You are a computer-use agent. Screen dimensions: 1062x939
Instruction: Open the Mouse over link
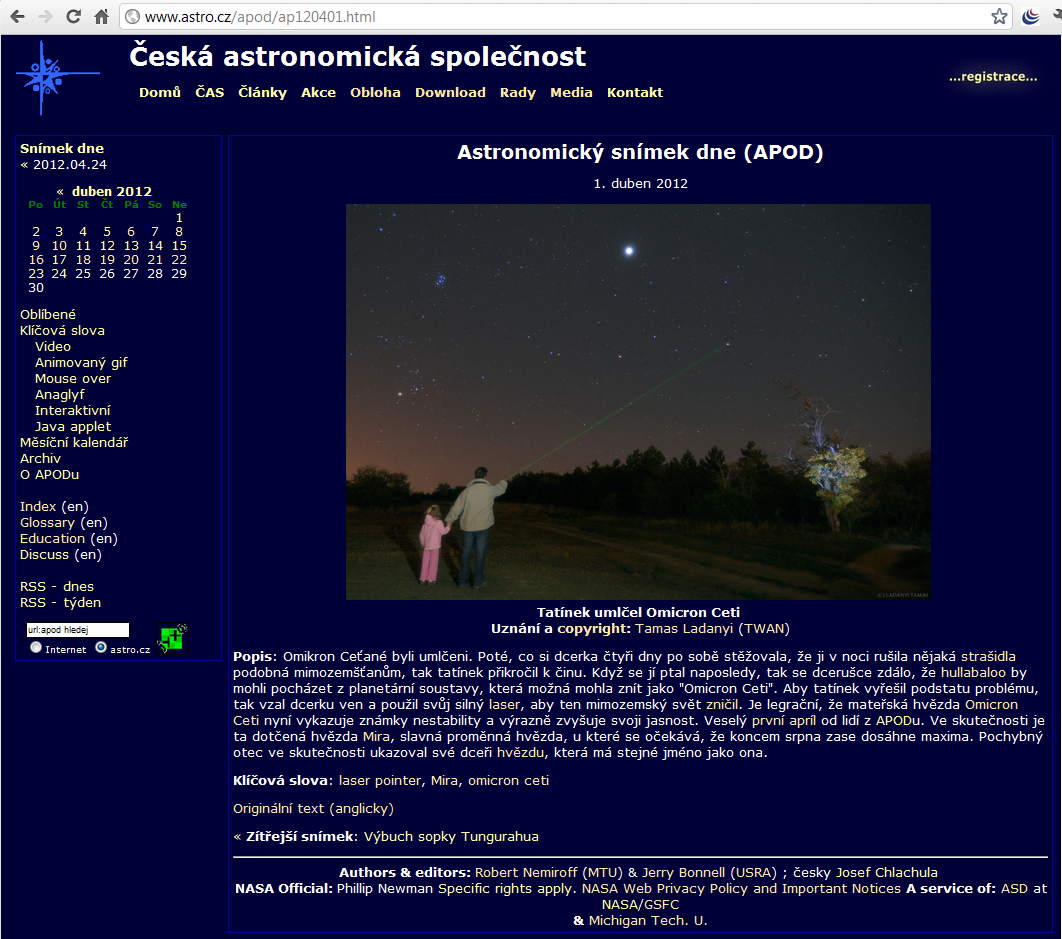tap(73, 379)
